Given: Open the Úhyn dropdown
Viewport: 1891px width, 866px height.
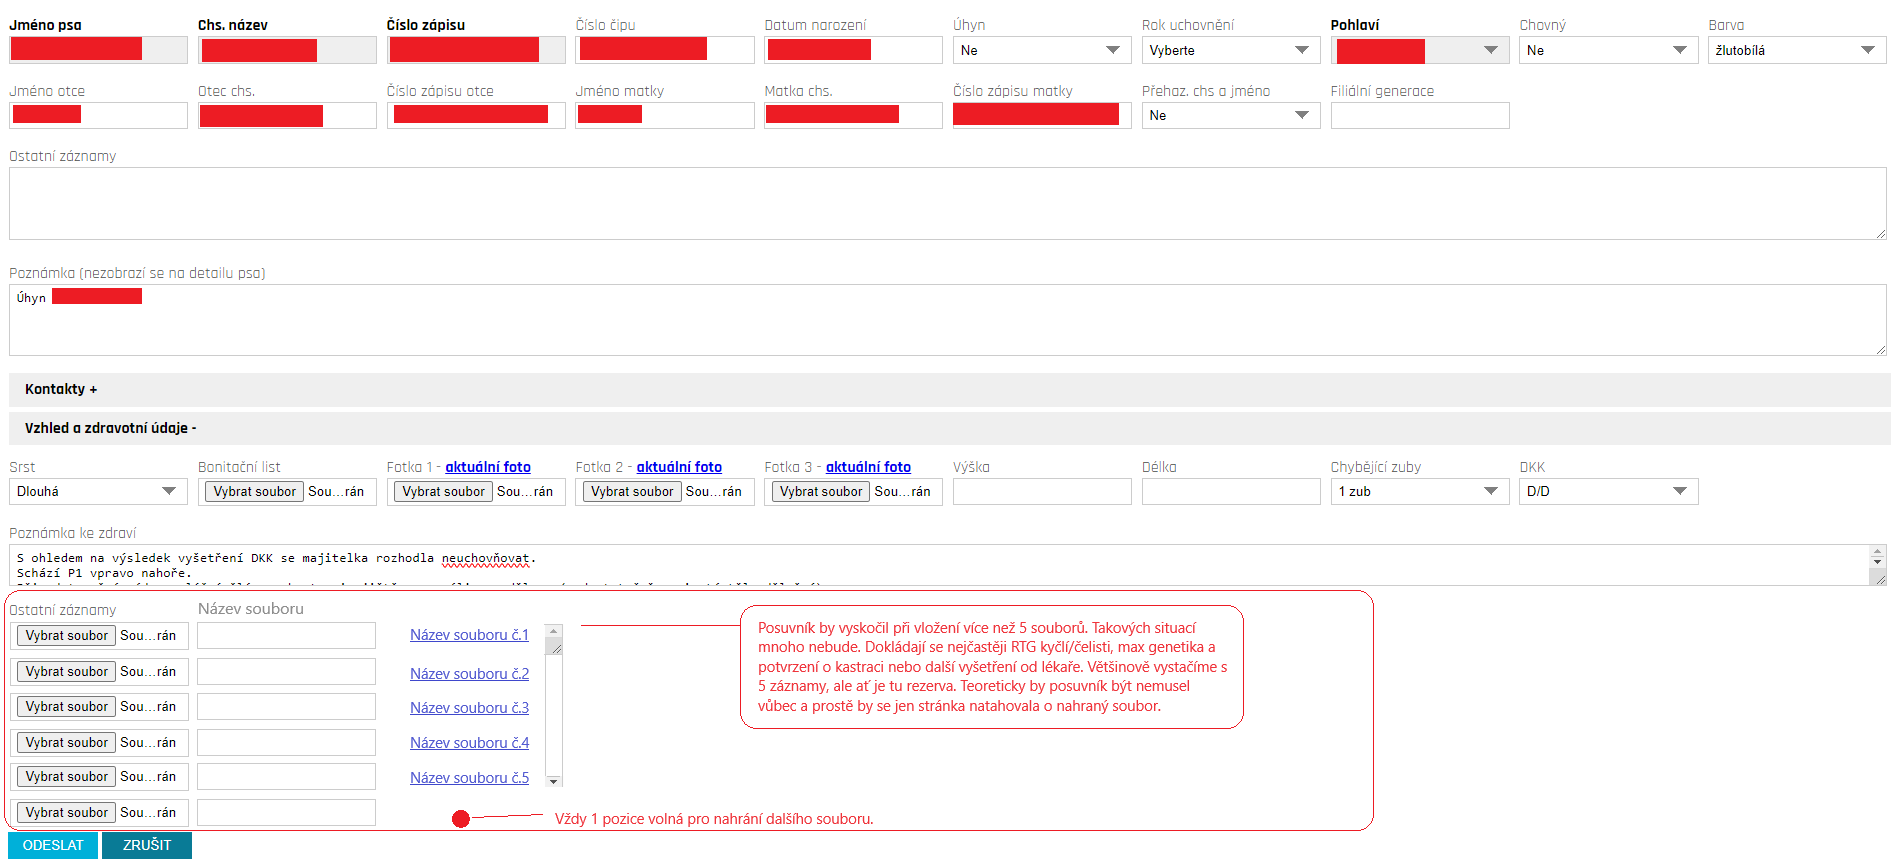Looking at the screenshot, I should [1040, 50].
